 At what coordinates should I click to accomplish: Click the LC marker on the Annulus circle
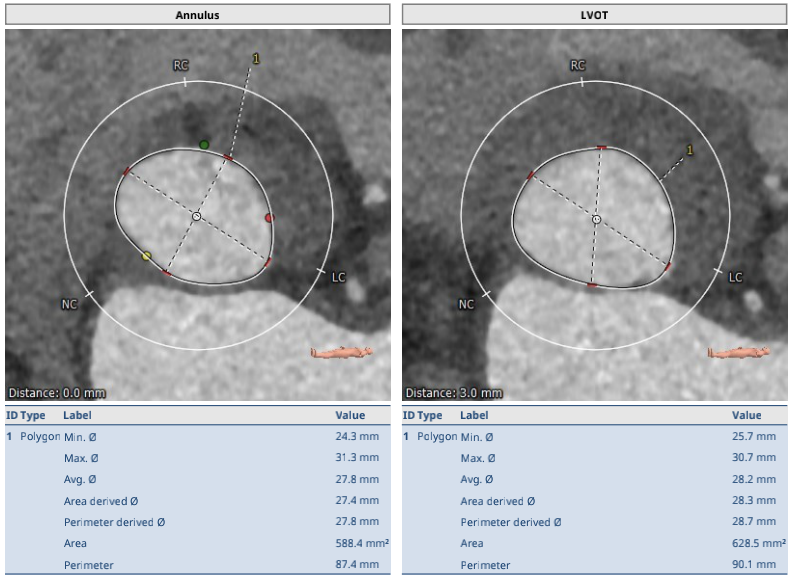pyautogui.click(x=338, y=277)
